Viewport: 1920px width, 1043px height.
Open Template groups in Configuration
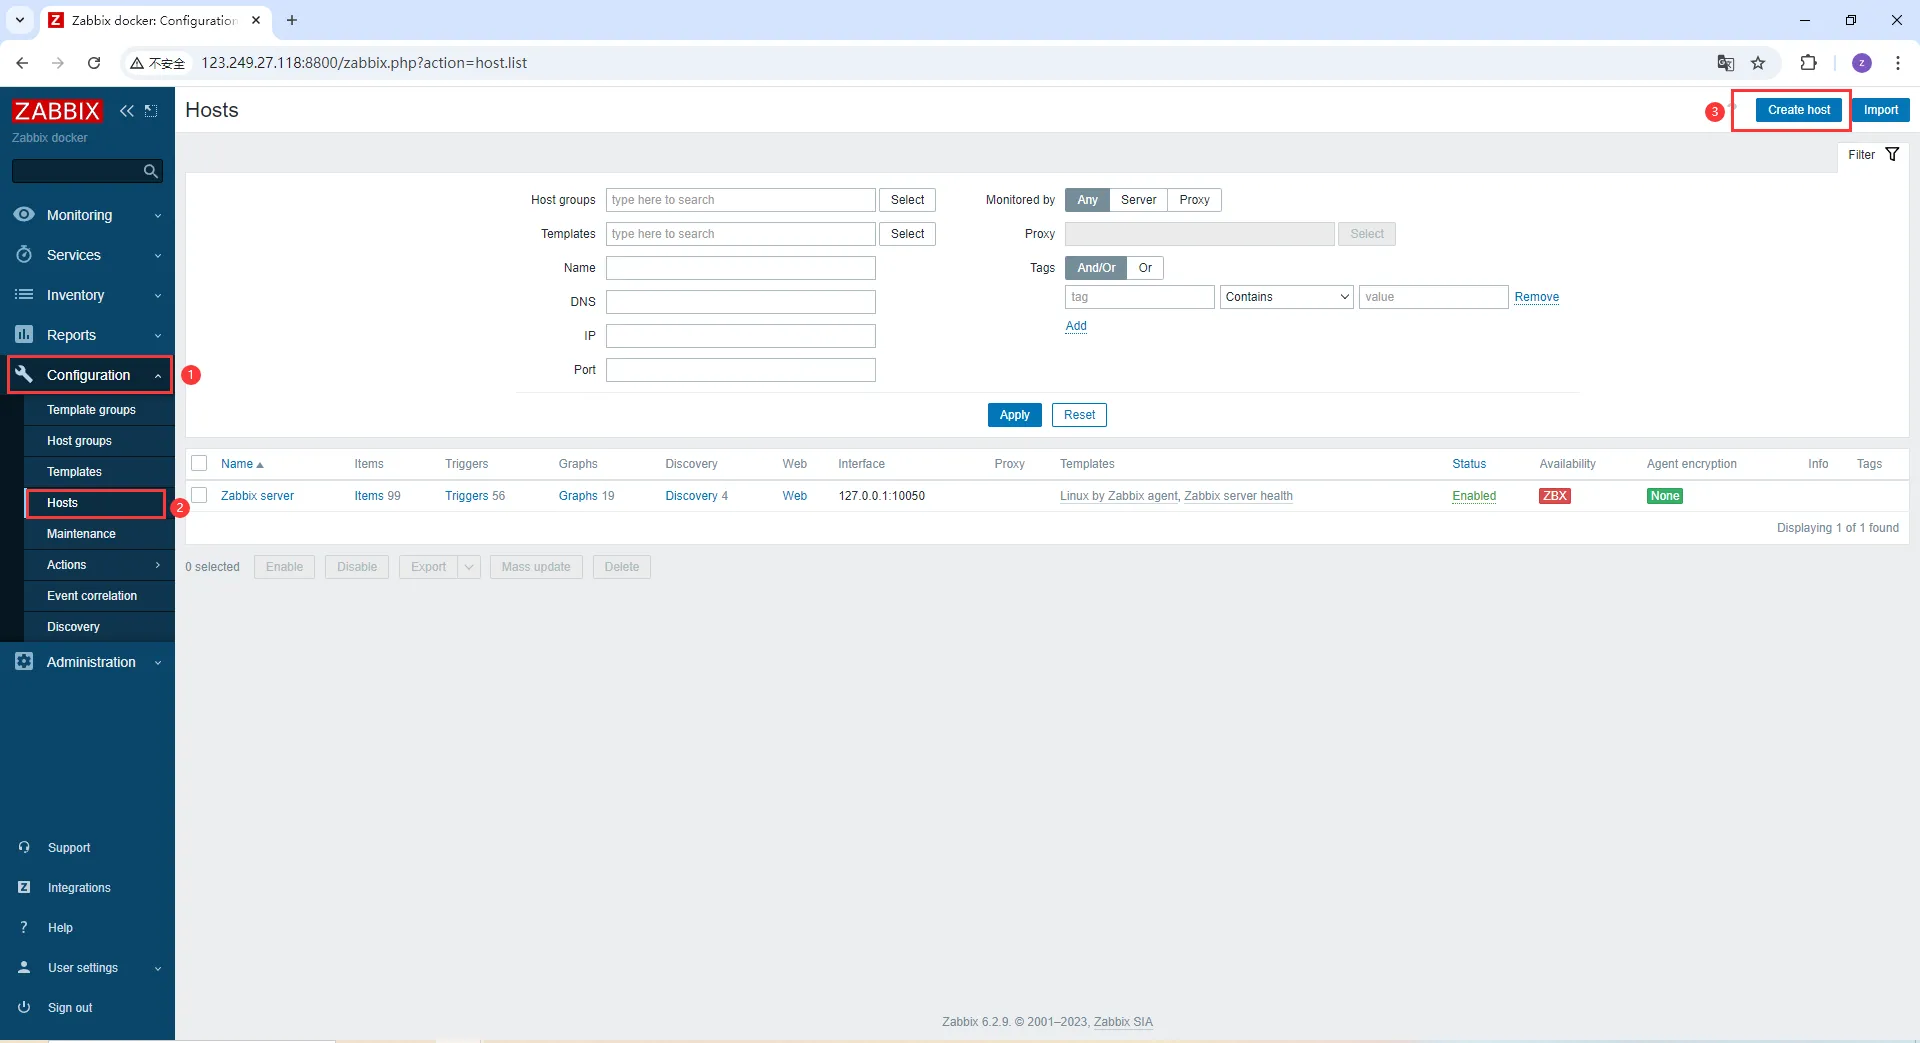[x=91, y=410]
